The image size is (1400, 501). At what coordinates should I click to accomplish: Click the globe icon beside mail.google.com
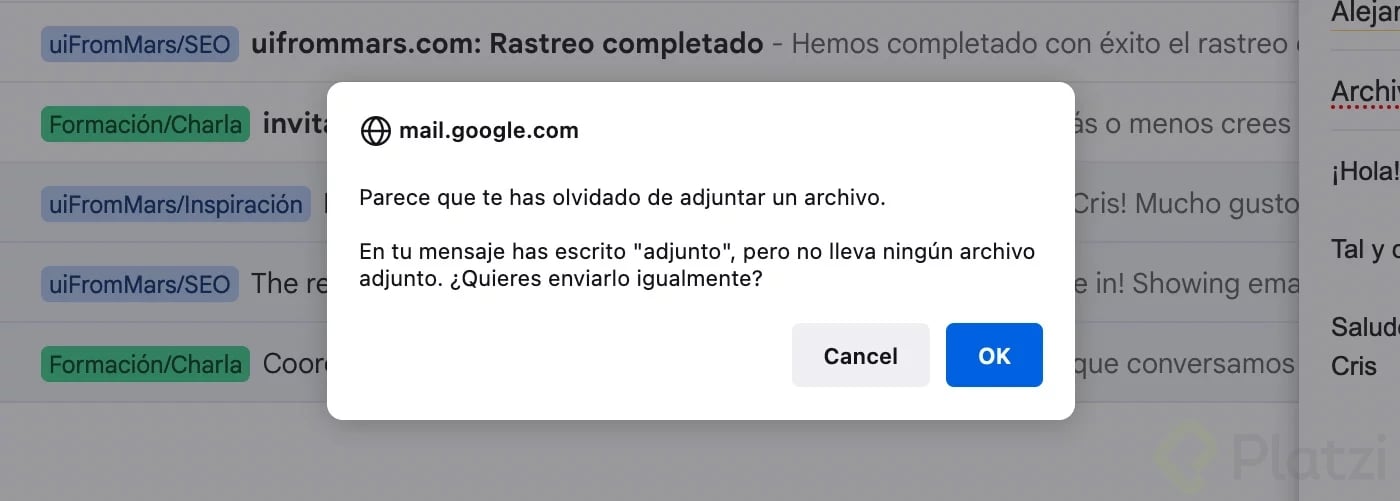pyautogui.click(x=375, y=131)
